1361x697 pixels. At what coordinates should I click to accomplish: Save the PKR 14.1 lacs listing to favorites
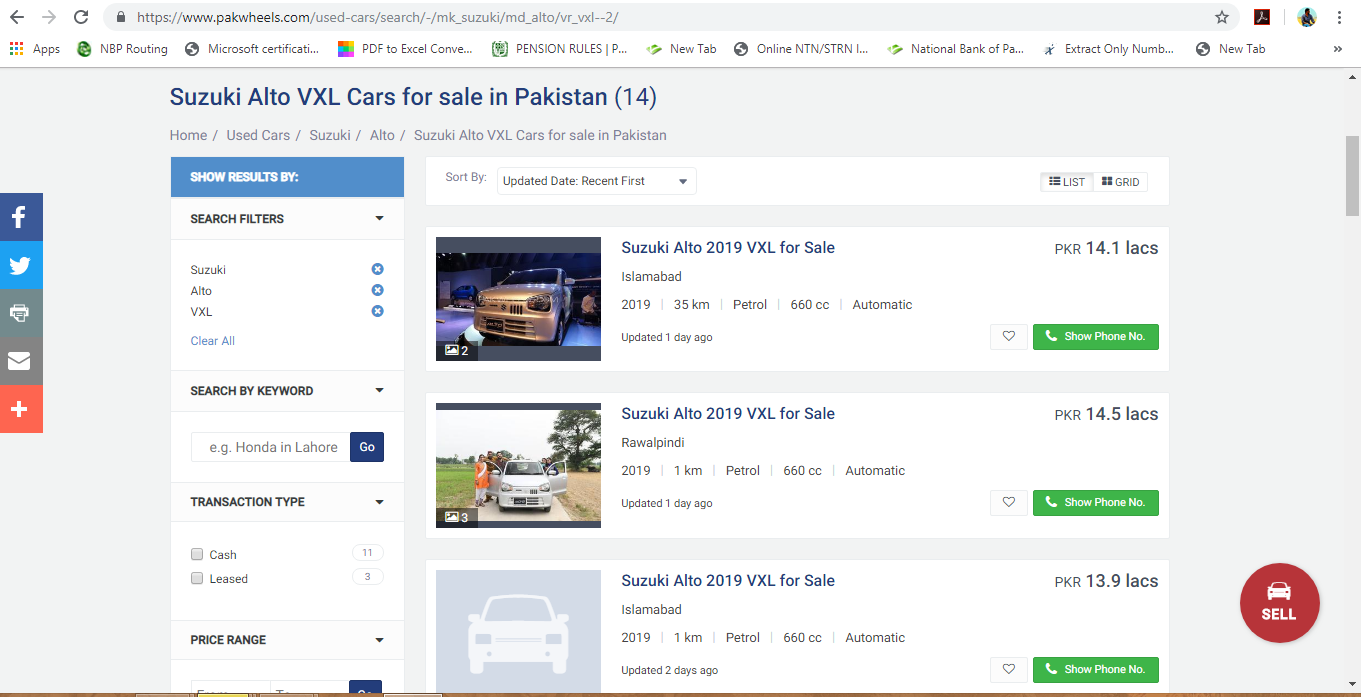[x=1009, y=337]
